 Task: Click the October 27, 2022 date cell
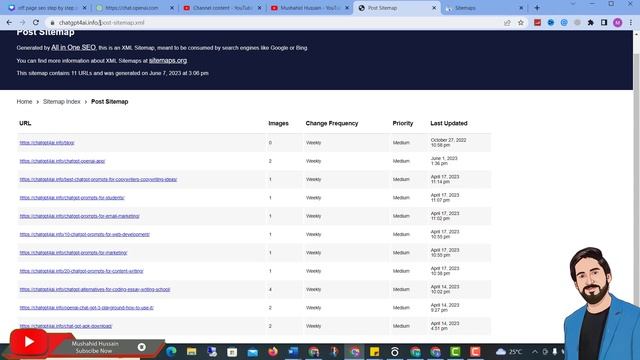[449, 142]
